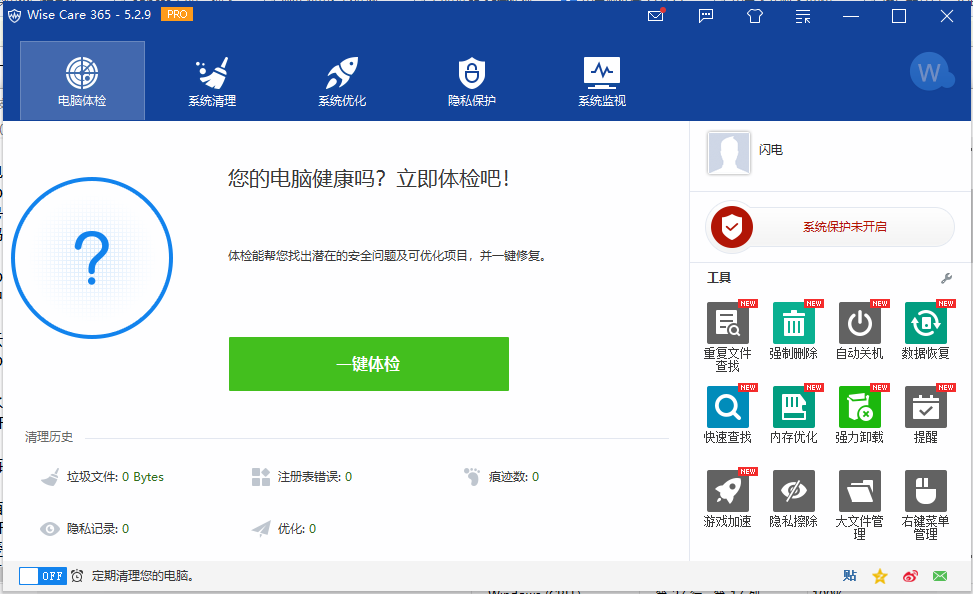Switch to the 隐私保护 tab
This screenshot has width=973, height=594.
pos(471,81)
